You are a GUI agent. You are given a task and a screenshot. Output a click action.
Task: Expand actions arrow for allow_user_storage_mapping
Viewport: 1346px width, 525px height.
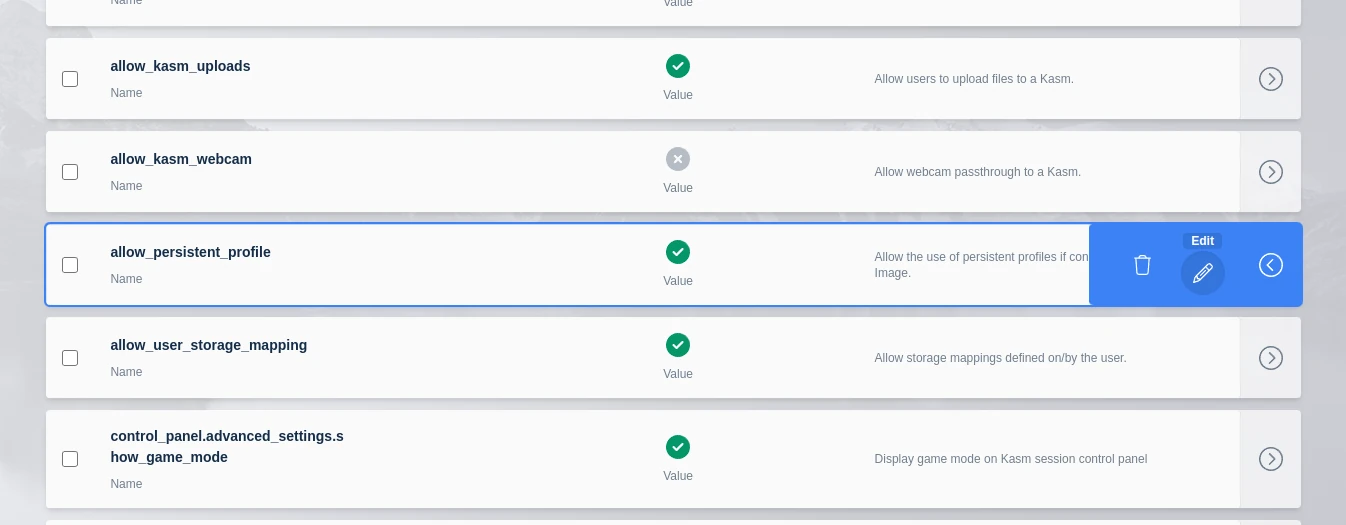1270,358
